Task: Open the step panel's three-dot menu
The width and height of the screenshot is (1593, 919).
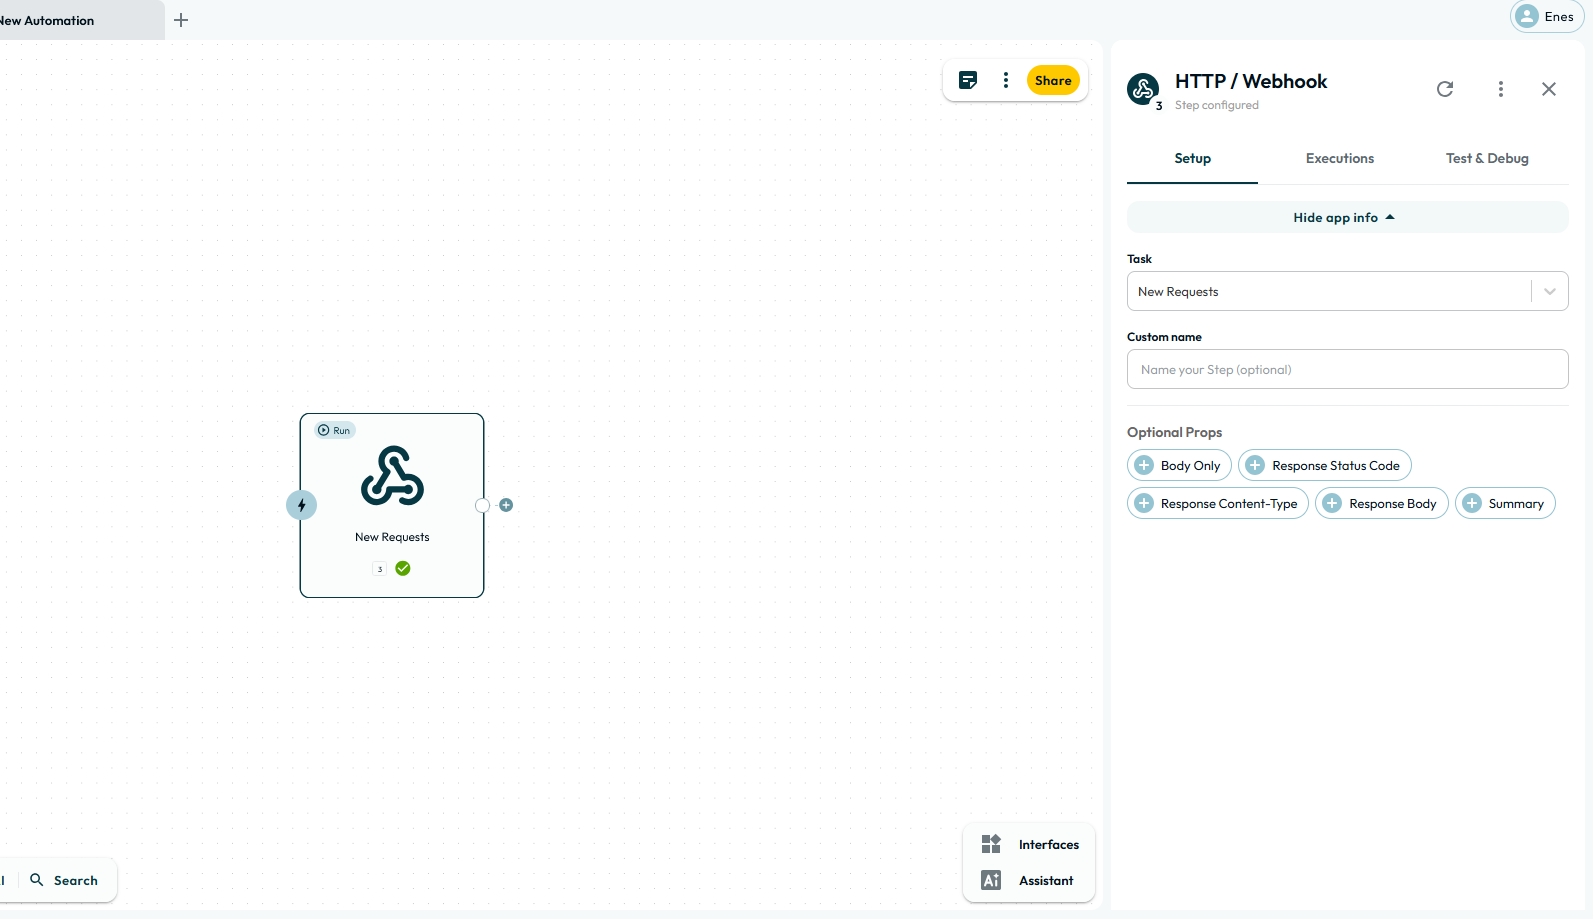Action: tap(1500, 89)
